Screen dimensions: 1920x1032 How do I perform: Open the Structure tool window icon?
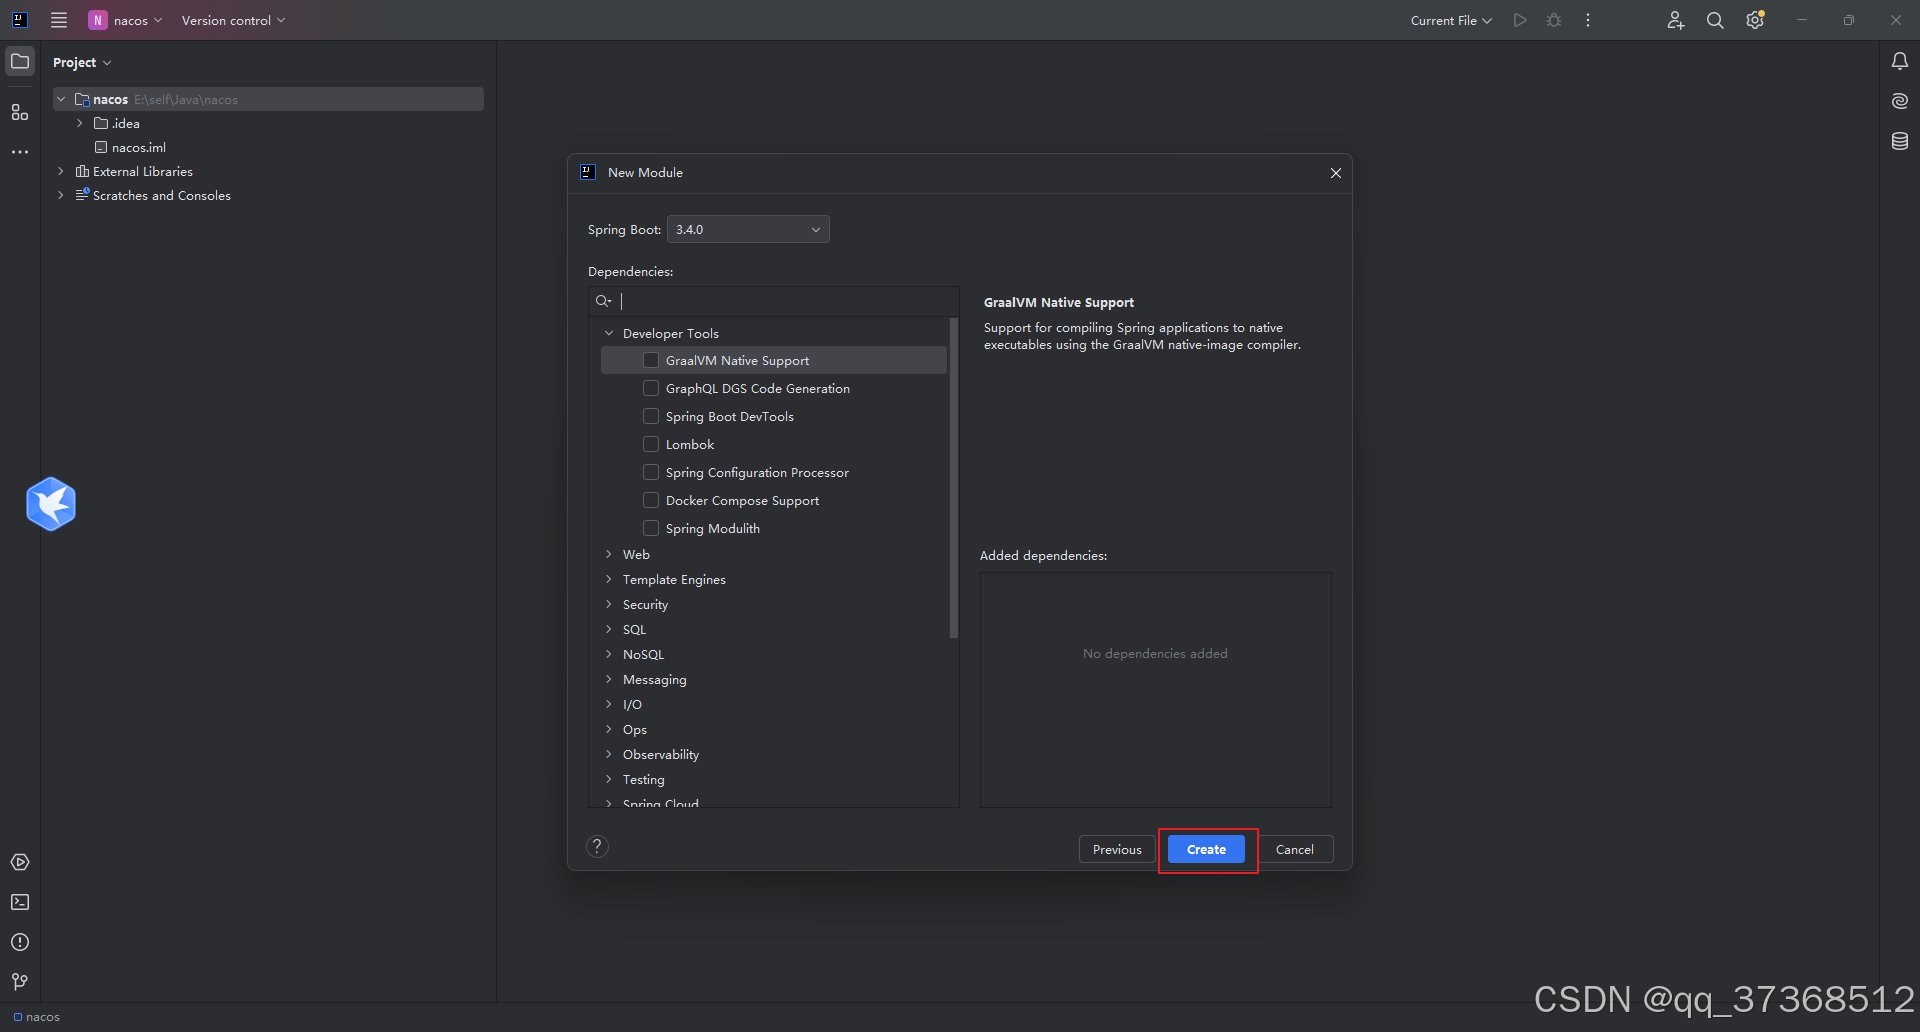tap(20, 112)
